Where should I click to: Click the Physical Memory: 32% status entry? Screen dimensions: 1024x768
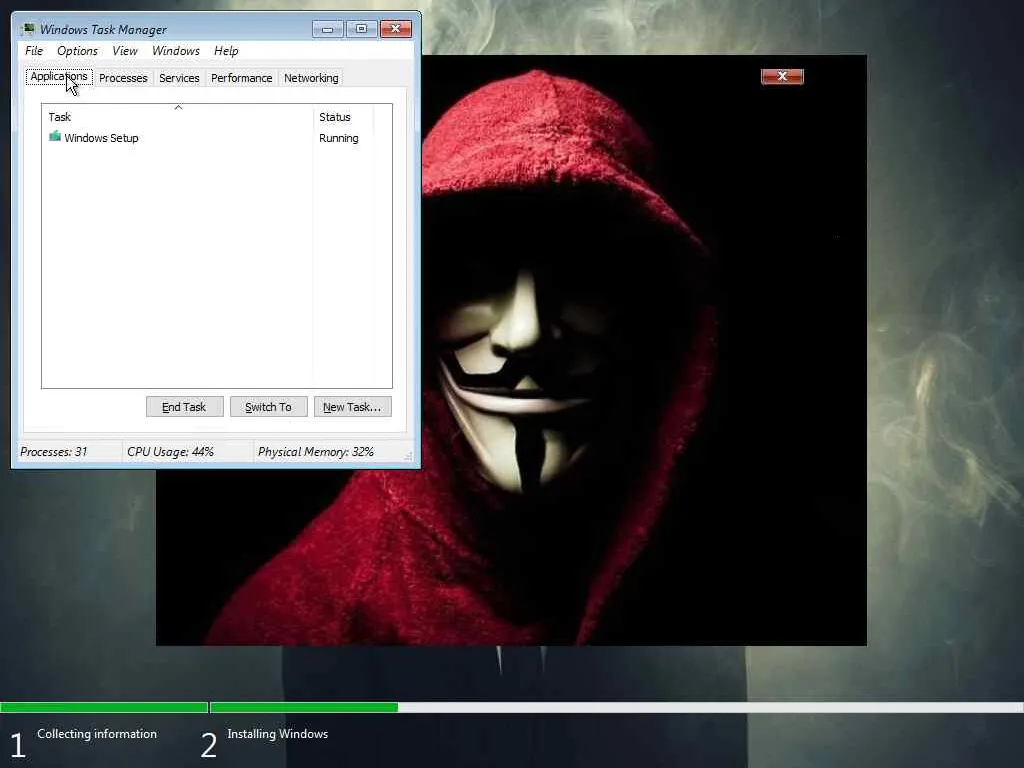click(x=315, y=452)
